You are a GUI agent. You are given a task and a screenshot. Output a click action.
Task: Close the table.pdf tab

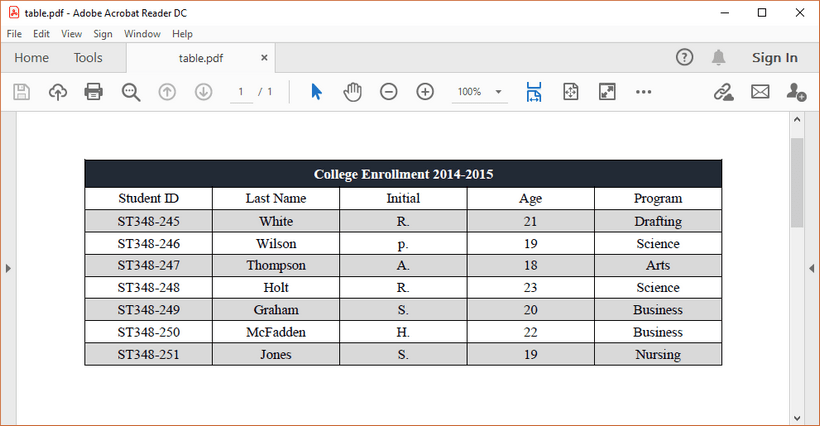click(264, 57)
